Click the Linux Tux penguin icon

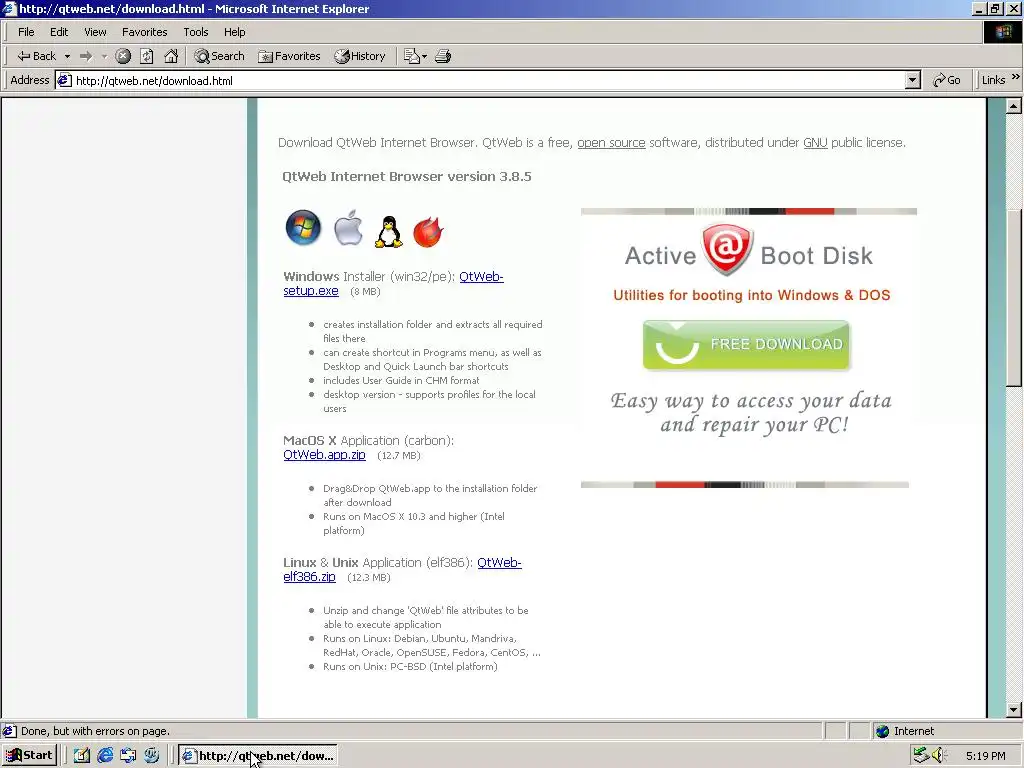coord(389,231)
